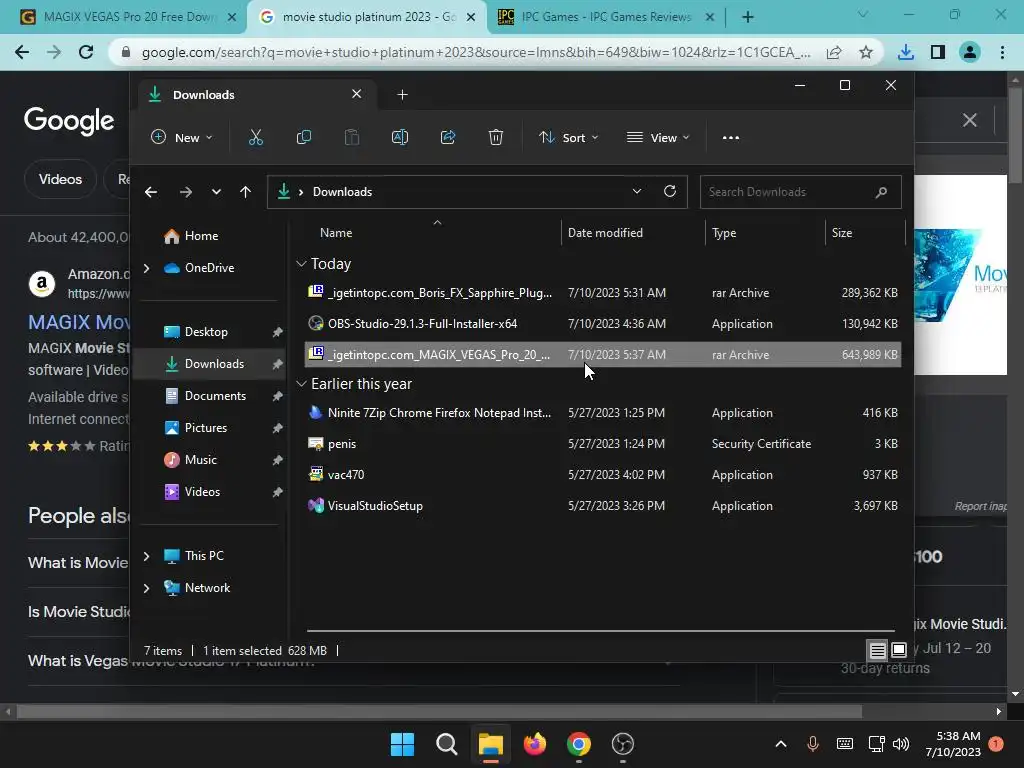Viewport: 1024px width, 768px height.
Task: Select the MAGIX_VEGAS_Pro_20 rar archive
Action: [x=603, y=355]
